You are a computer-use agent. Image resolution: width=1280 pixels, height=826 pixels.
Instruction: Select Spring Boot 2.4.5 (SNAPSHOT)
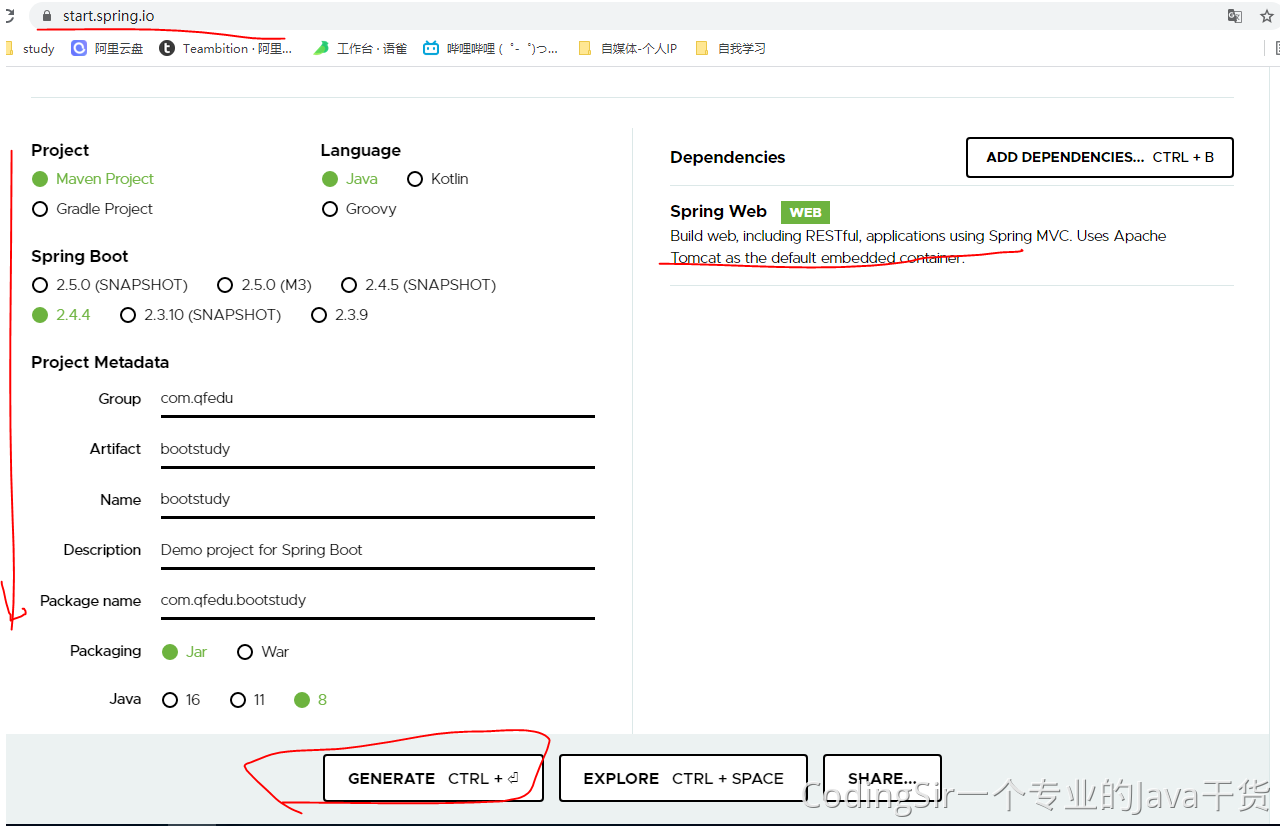pyautogui.click(x=419, y=285)
